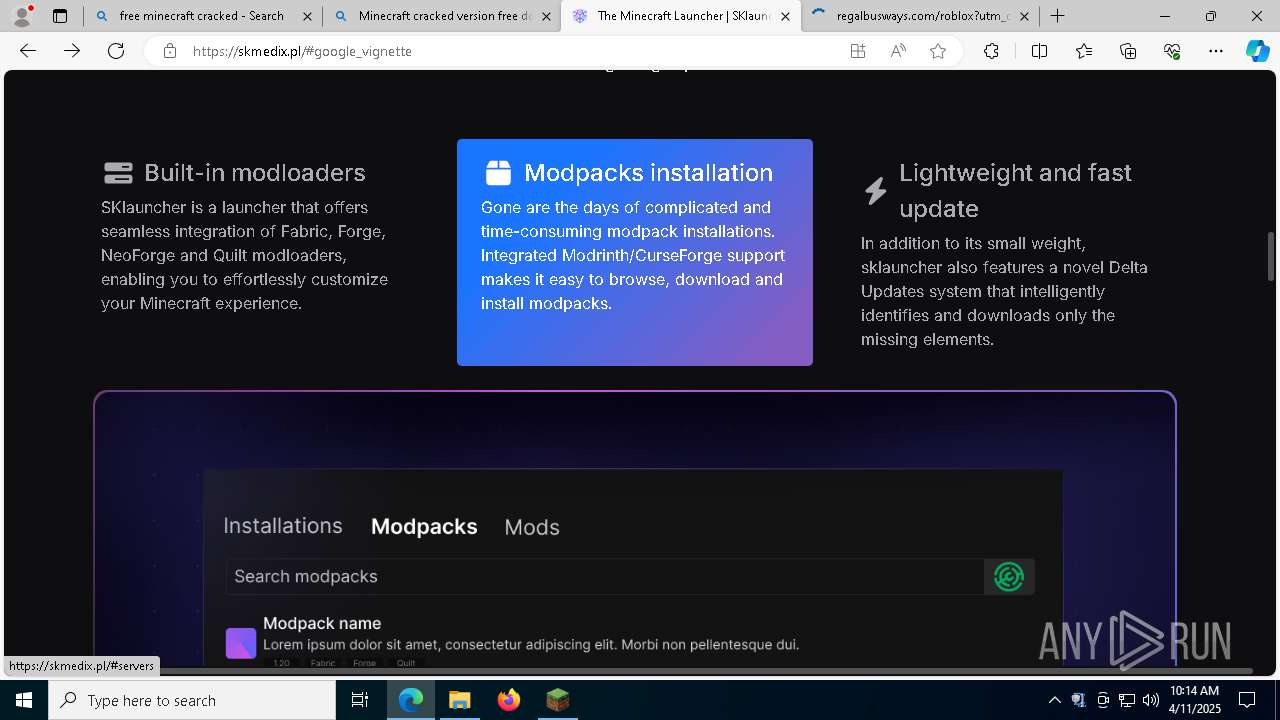View site information lock icon
This screenshot has width=1280, height=720.
tap(170, 51)
